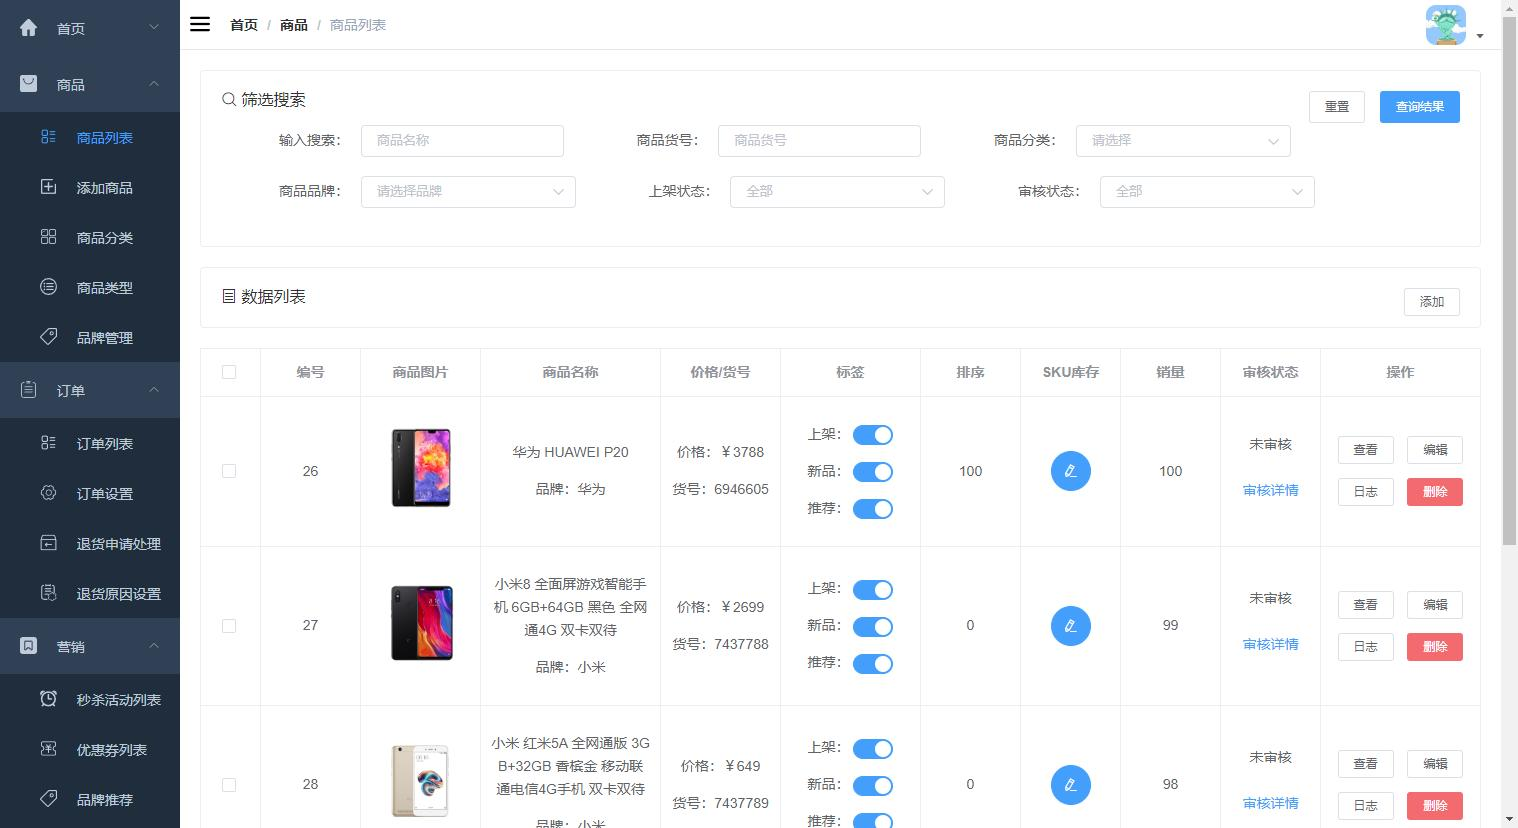Click the return icon beside 退货申请处理
Image resolution: width=1518 pixels, height=828 pixels.
[x=48, y=543]
